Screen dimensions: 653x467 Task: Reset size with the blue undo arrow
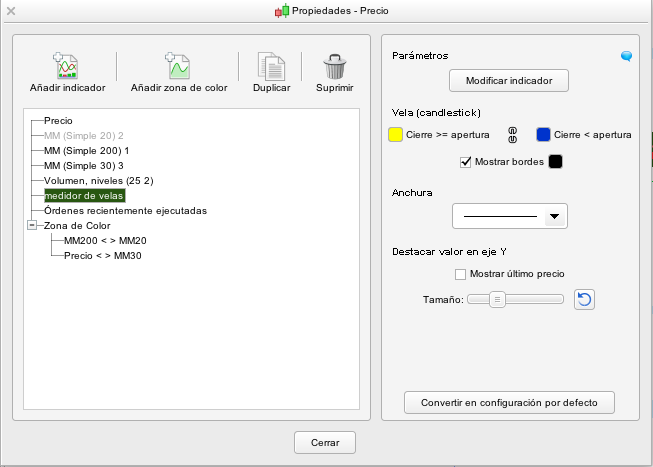click(x=584, y=300)
